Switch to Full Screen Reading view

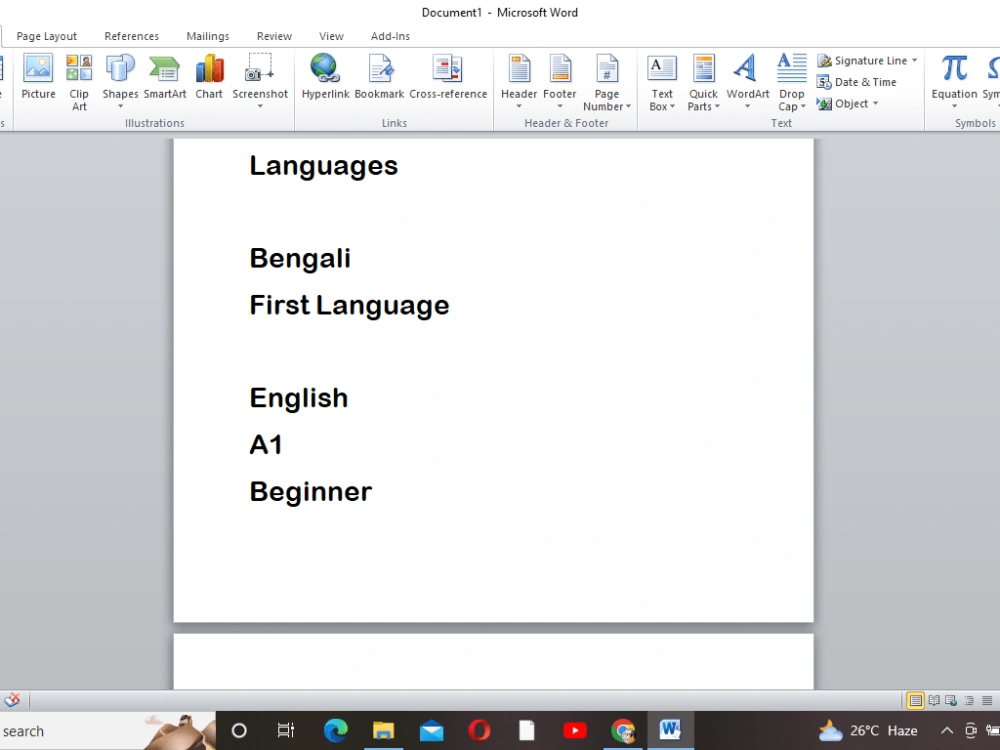click(934, 701)
